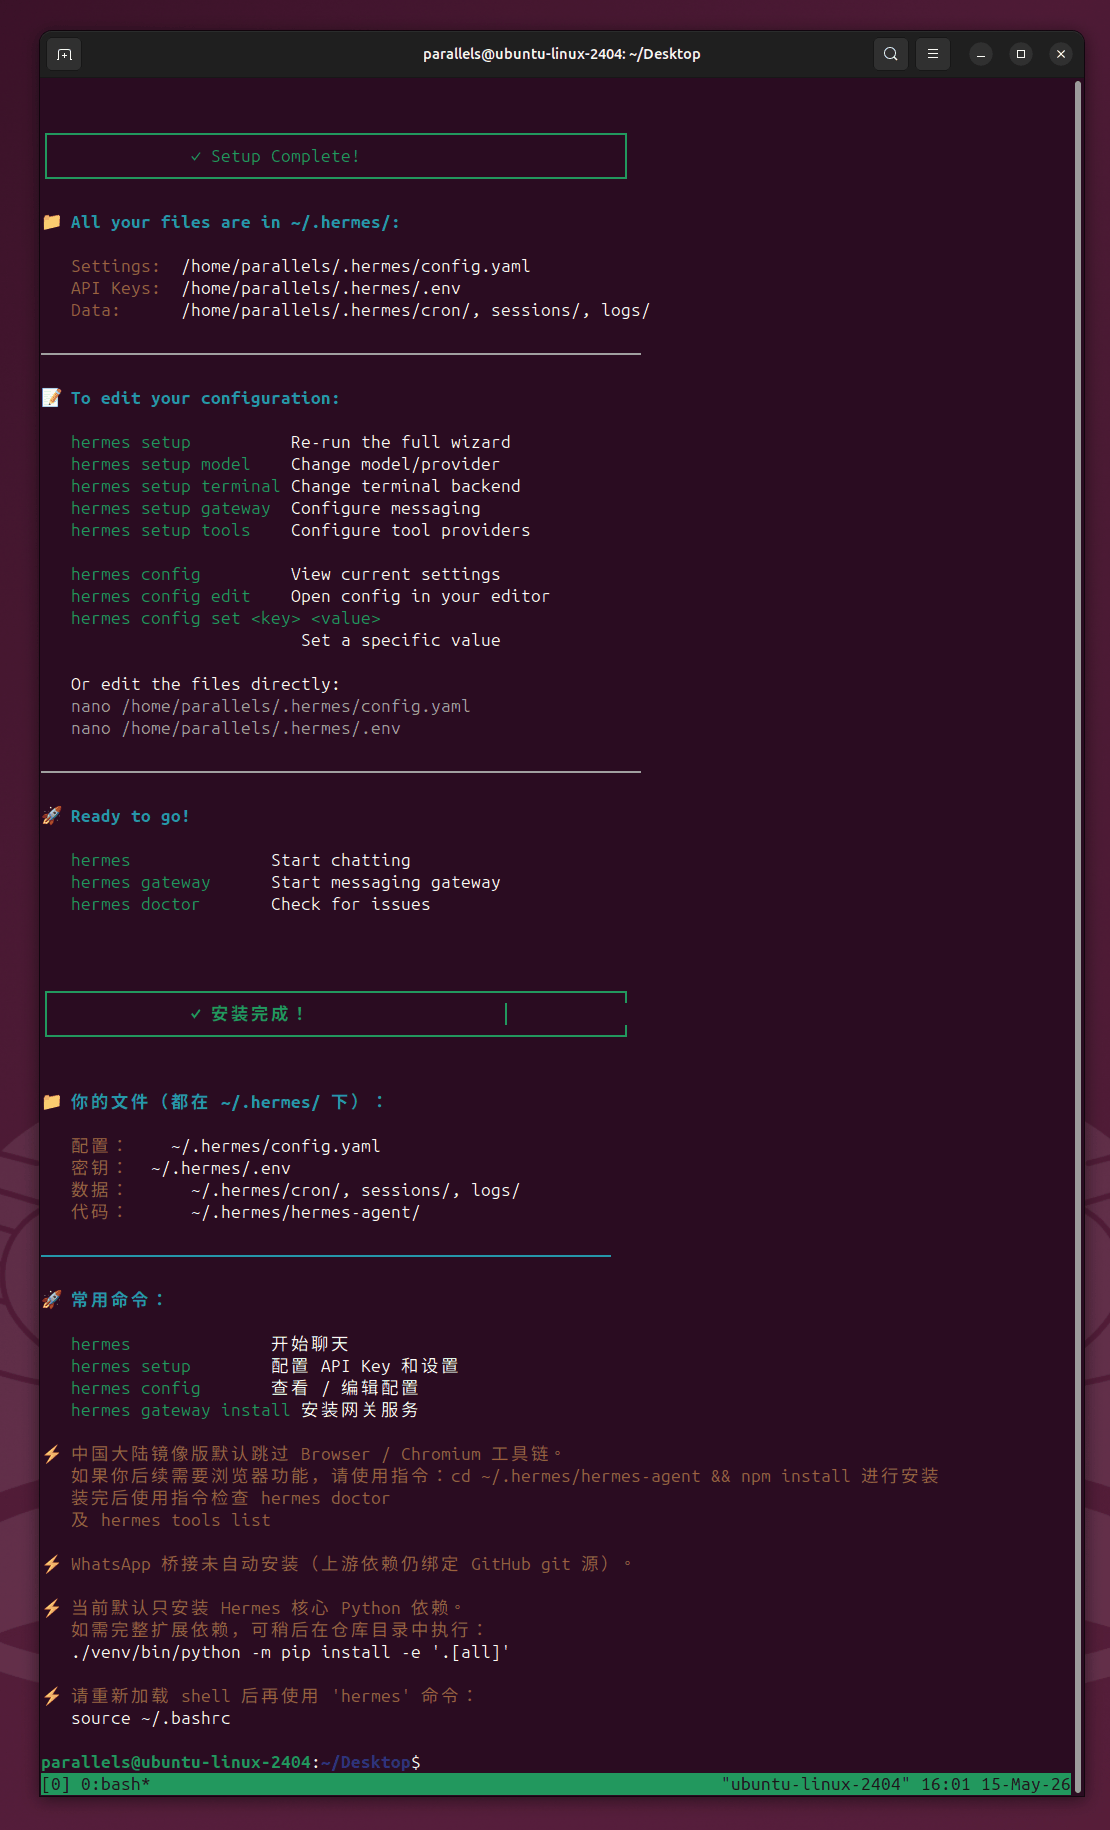Click 'nano /home/parallels/.hermes/config.yaml' line
Viewport: 1110px width, 1830px height.
coord(270,706)
